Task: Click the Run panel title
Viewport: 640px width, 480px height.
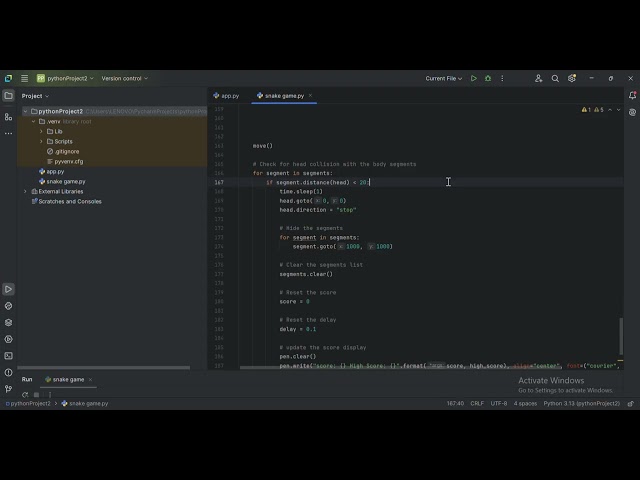Action: tap(27, 380)
